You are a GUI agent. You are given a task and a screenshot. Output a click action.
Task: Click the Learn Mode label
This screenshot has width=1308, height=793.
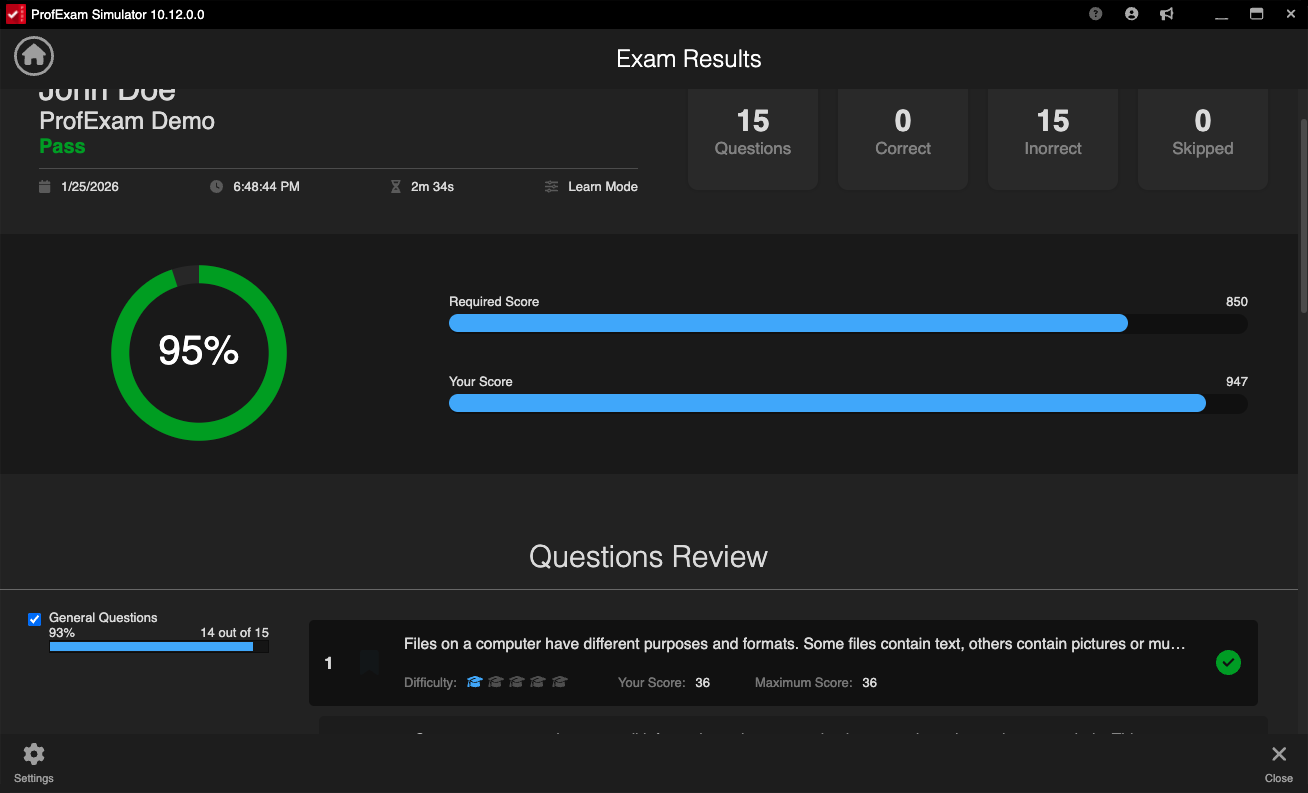603,187
